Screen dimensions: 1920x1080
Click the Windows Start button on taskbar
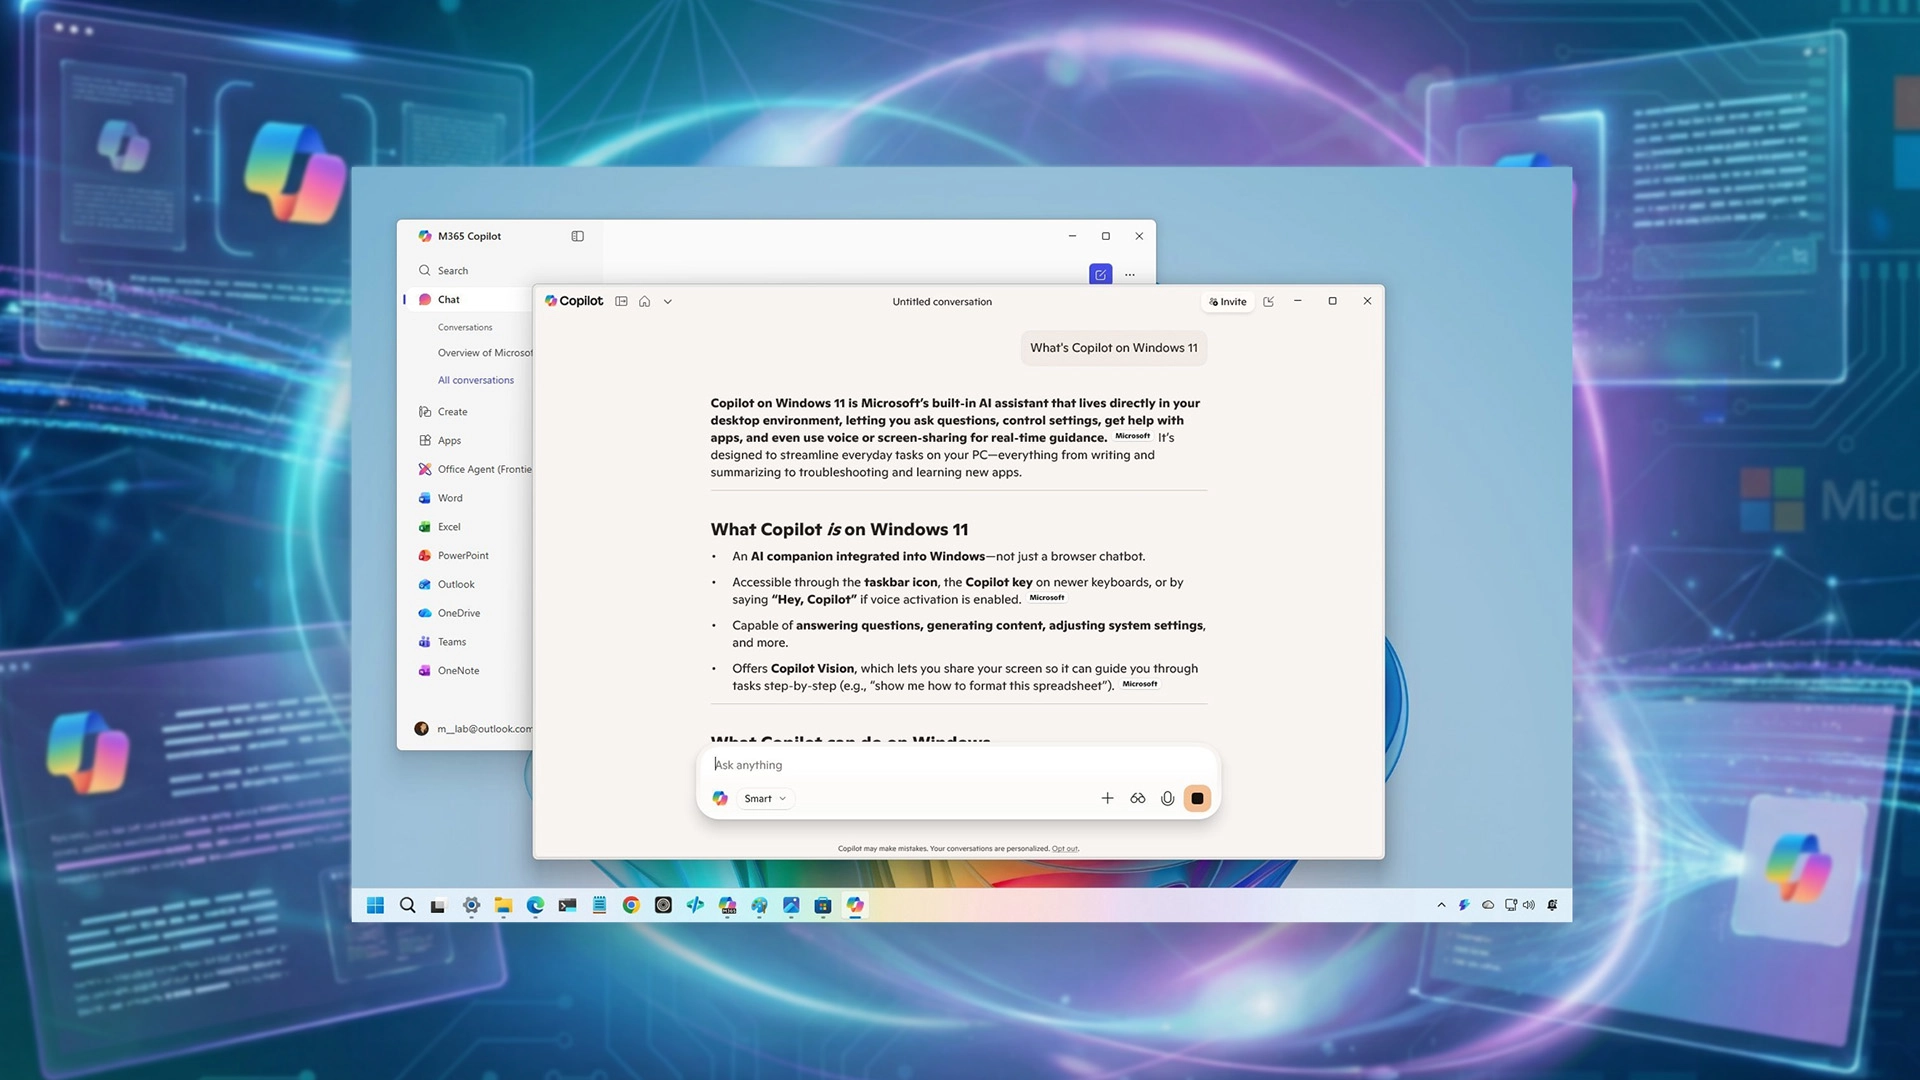[x=375, y=905]
